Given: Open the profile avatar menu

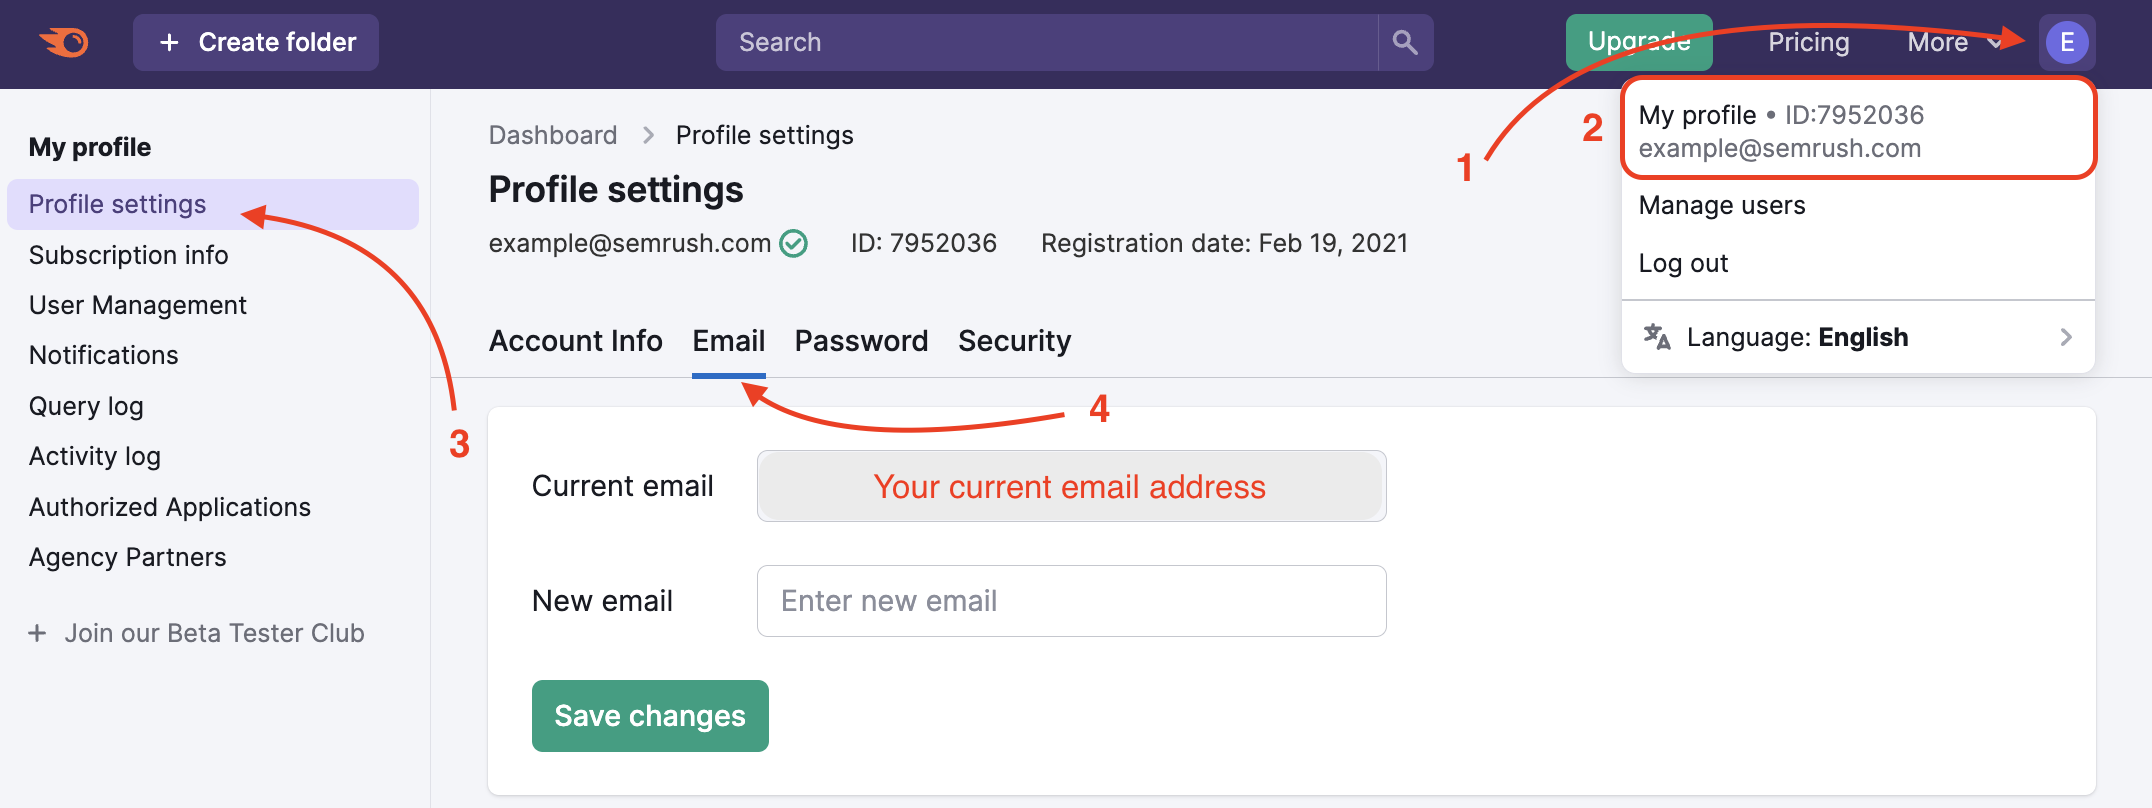Looking at the screenshot, I should [x=2066, y=42].
